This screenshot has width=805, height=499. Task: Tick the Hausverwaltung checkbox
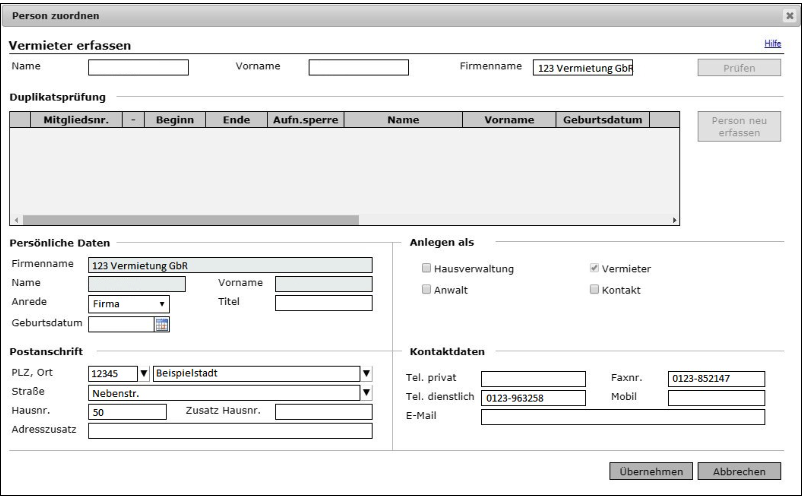click(426, 268)
